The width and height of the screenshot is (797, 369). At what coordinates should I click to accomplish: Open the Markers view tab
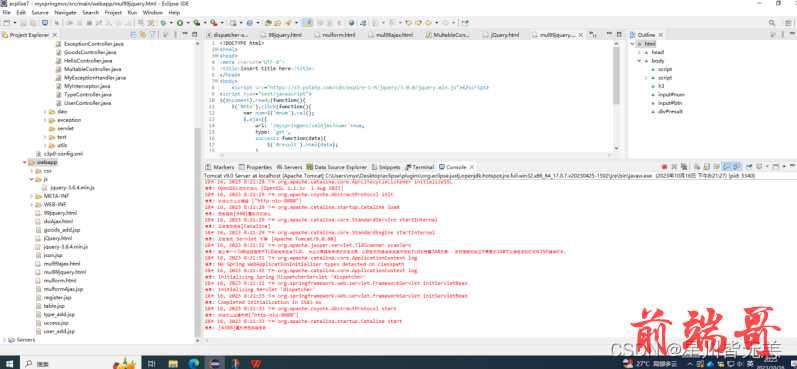(220, 167)
